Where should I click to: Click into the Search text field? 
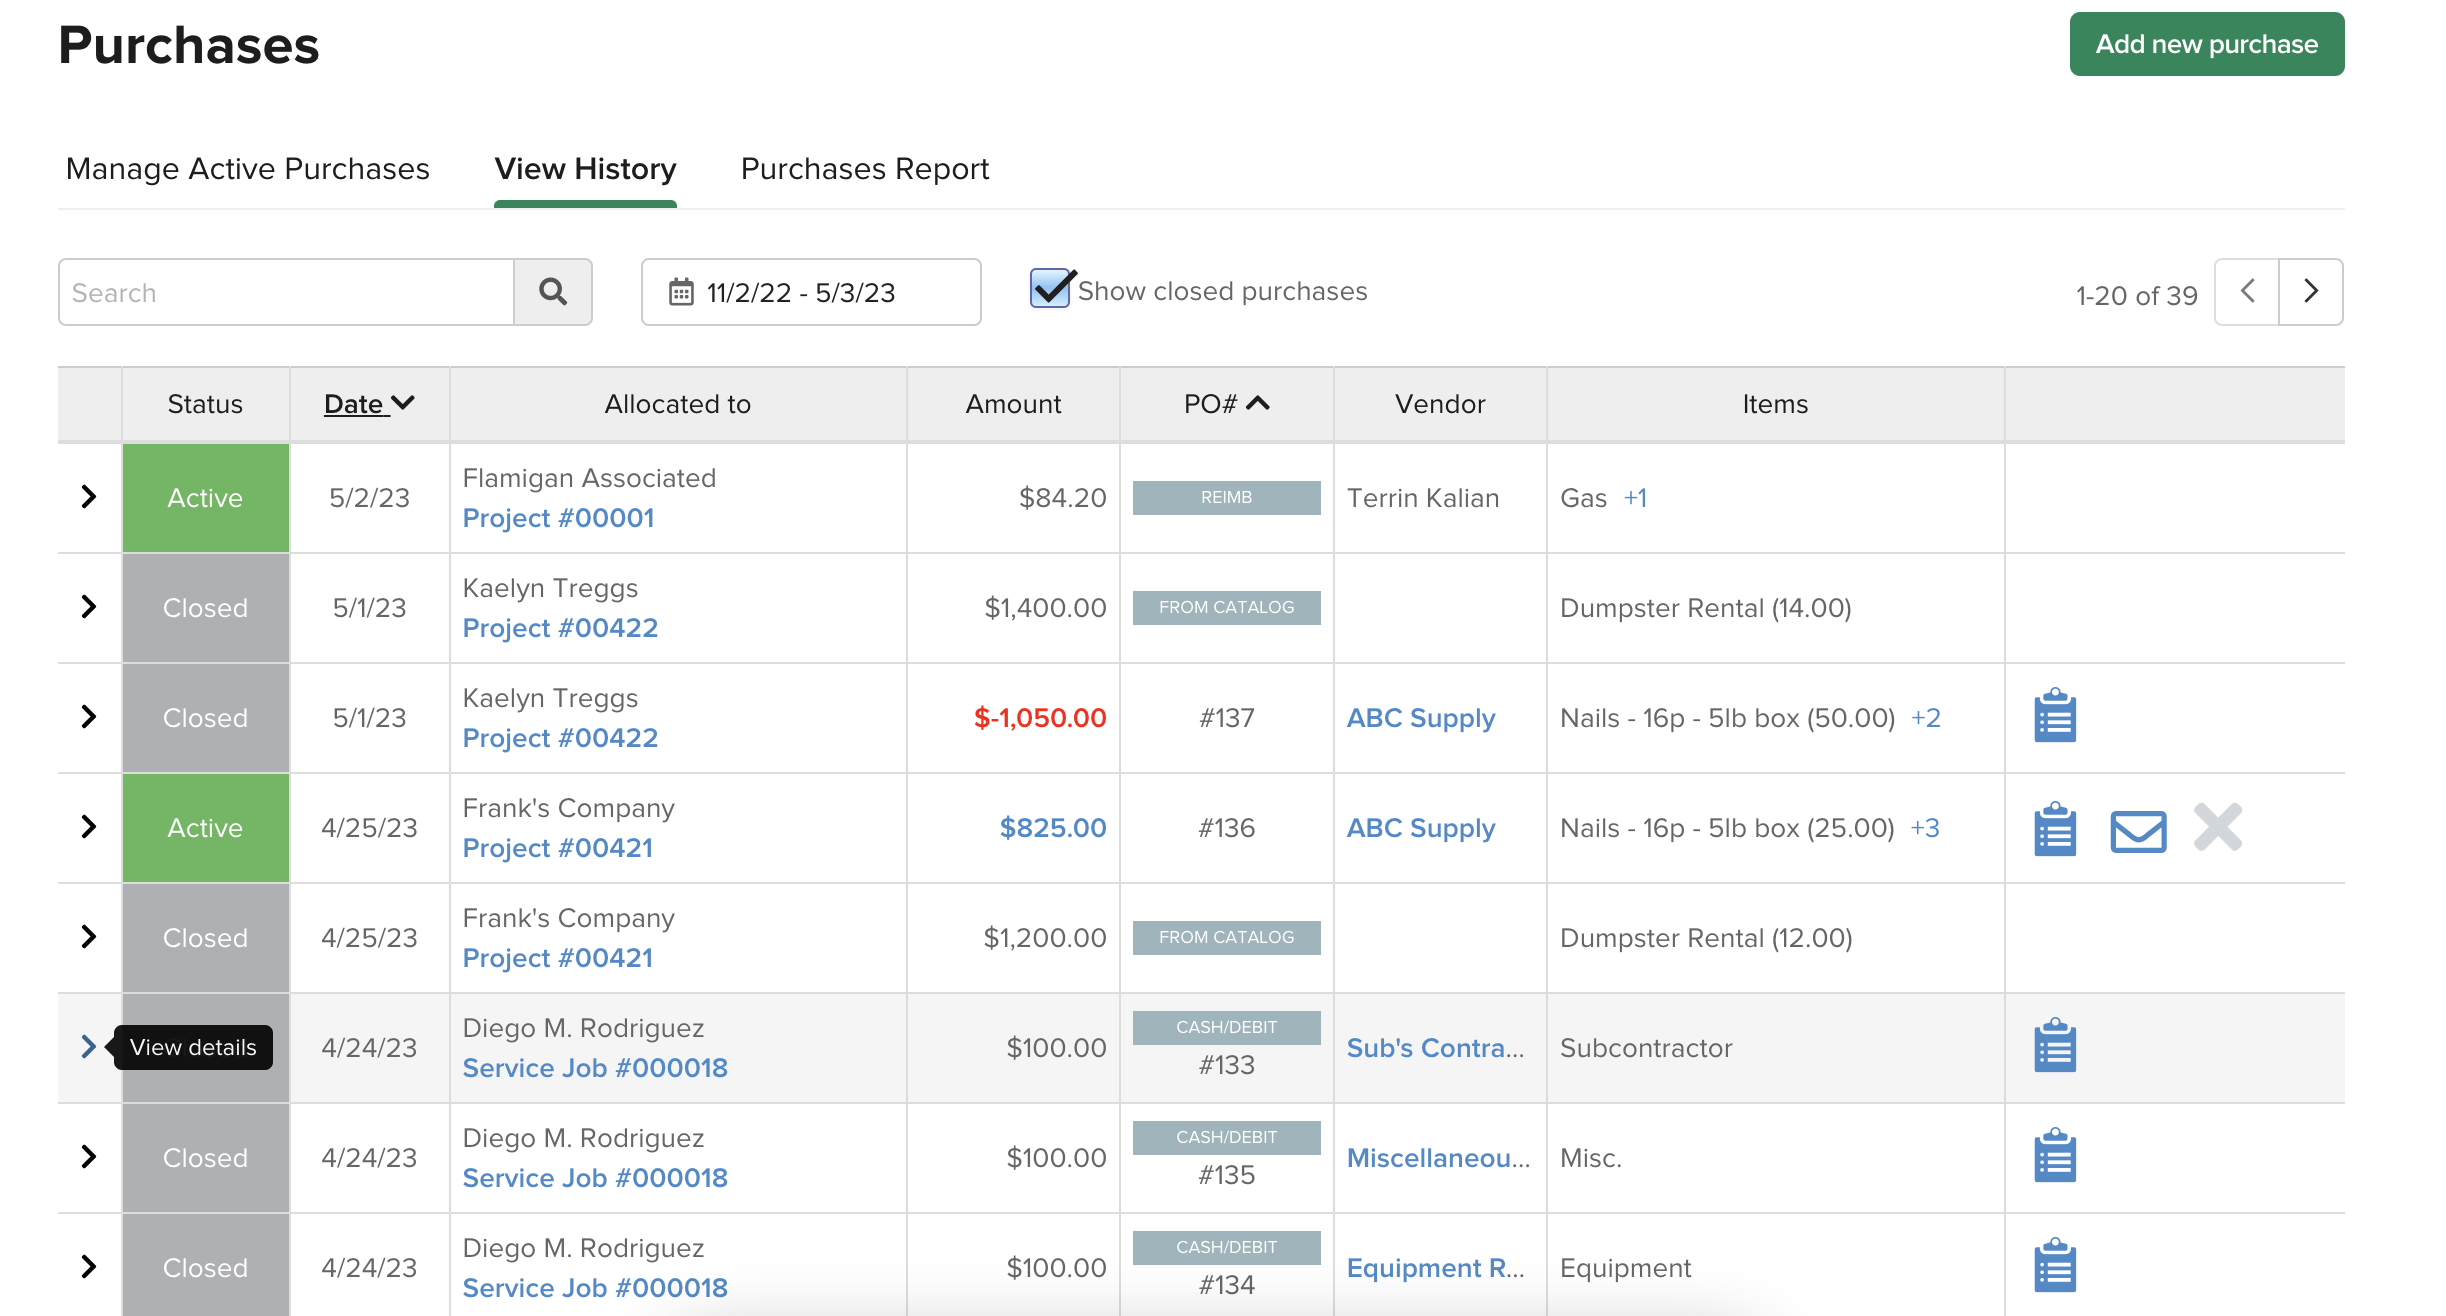[286, 292]
